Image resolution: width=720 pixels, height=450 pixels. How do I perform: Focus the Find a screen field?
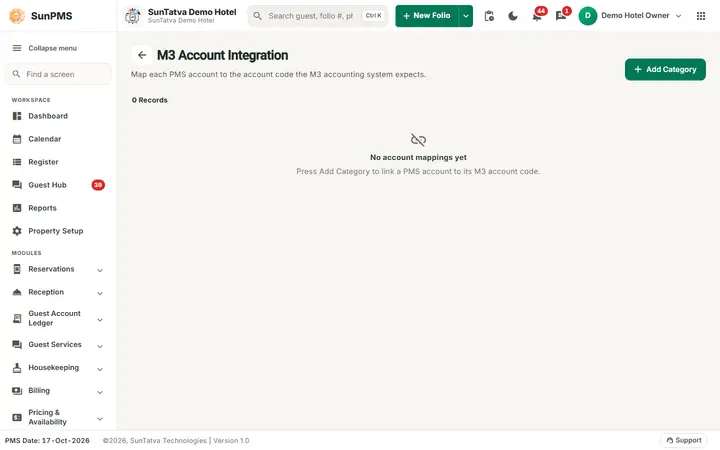[x=58, y=74]
